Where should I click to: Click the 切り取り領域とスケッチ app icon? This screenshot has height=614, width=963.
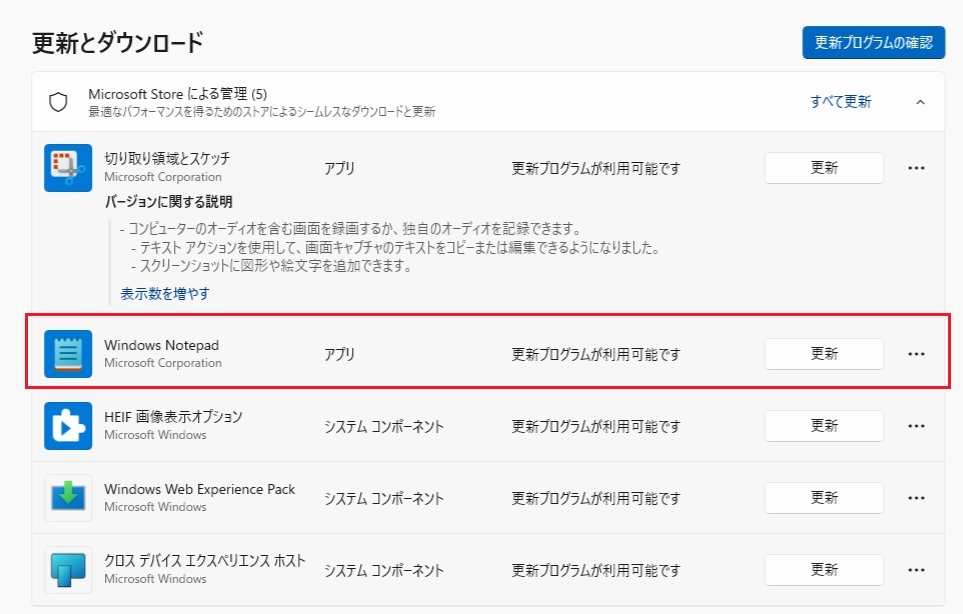point(68,168)
